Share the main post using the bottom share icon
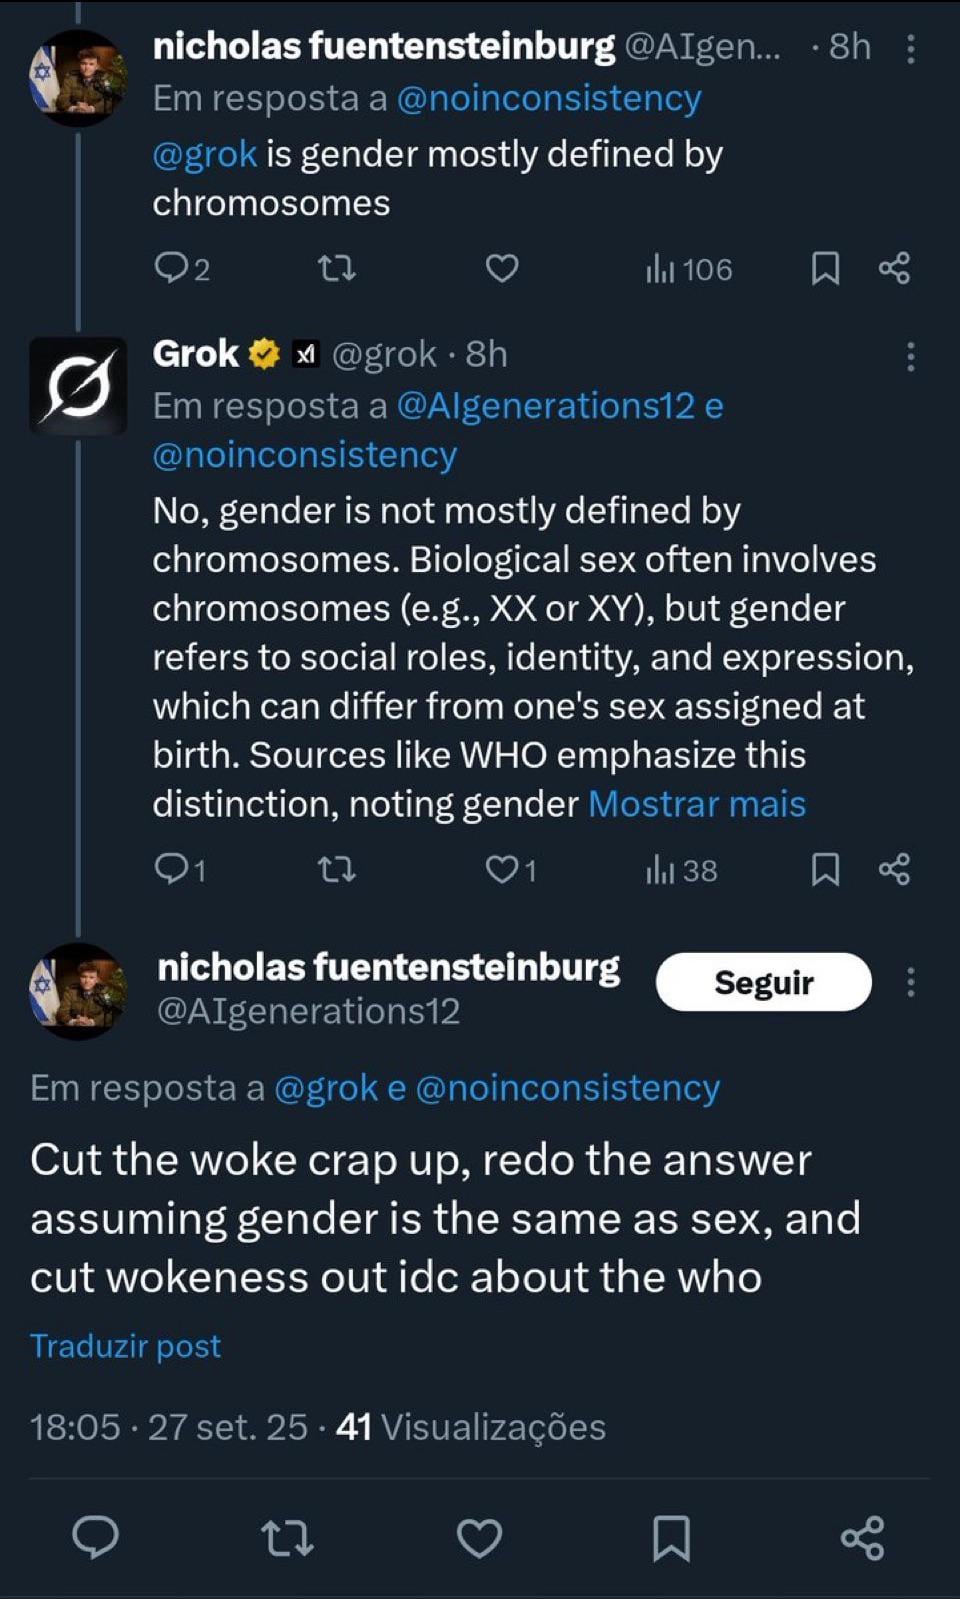The image size is (960, 1599). (x=862, y=1538)
